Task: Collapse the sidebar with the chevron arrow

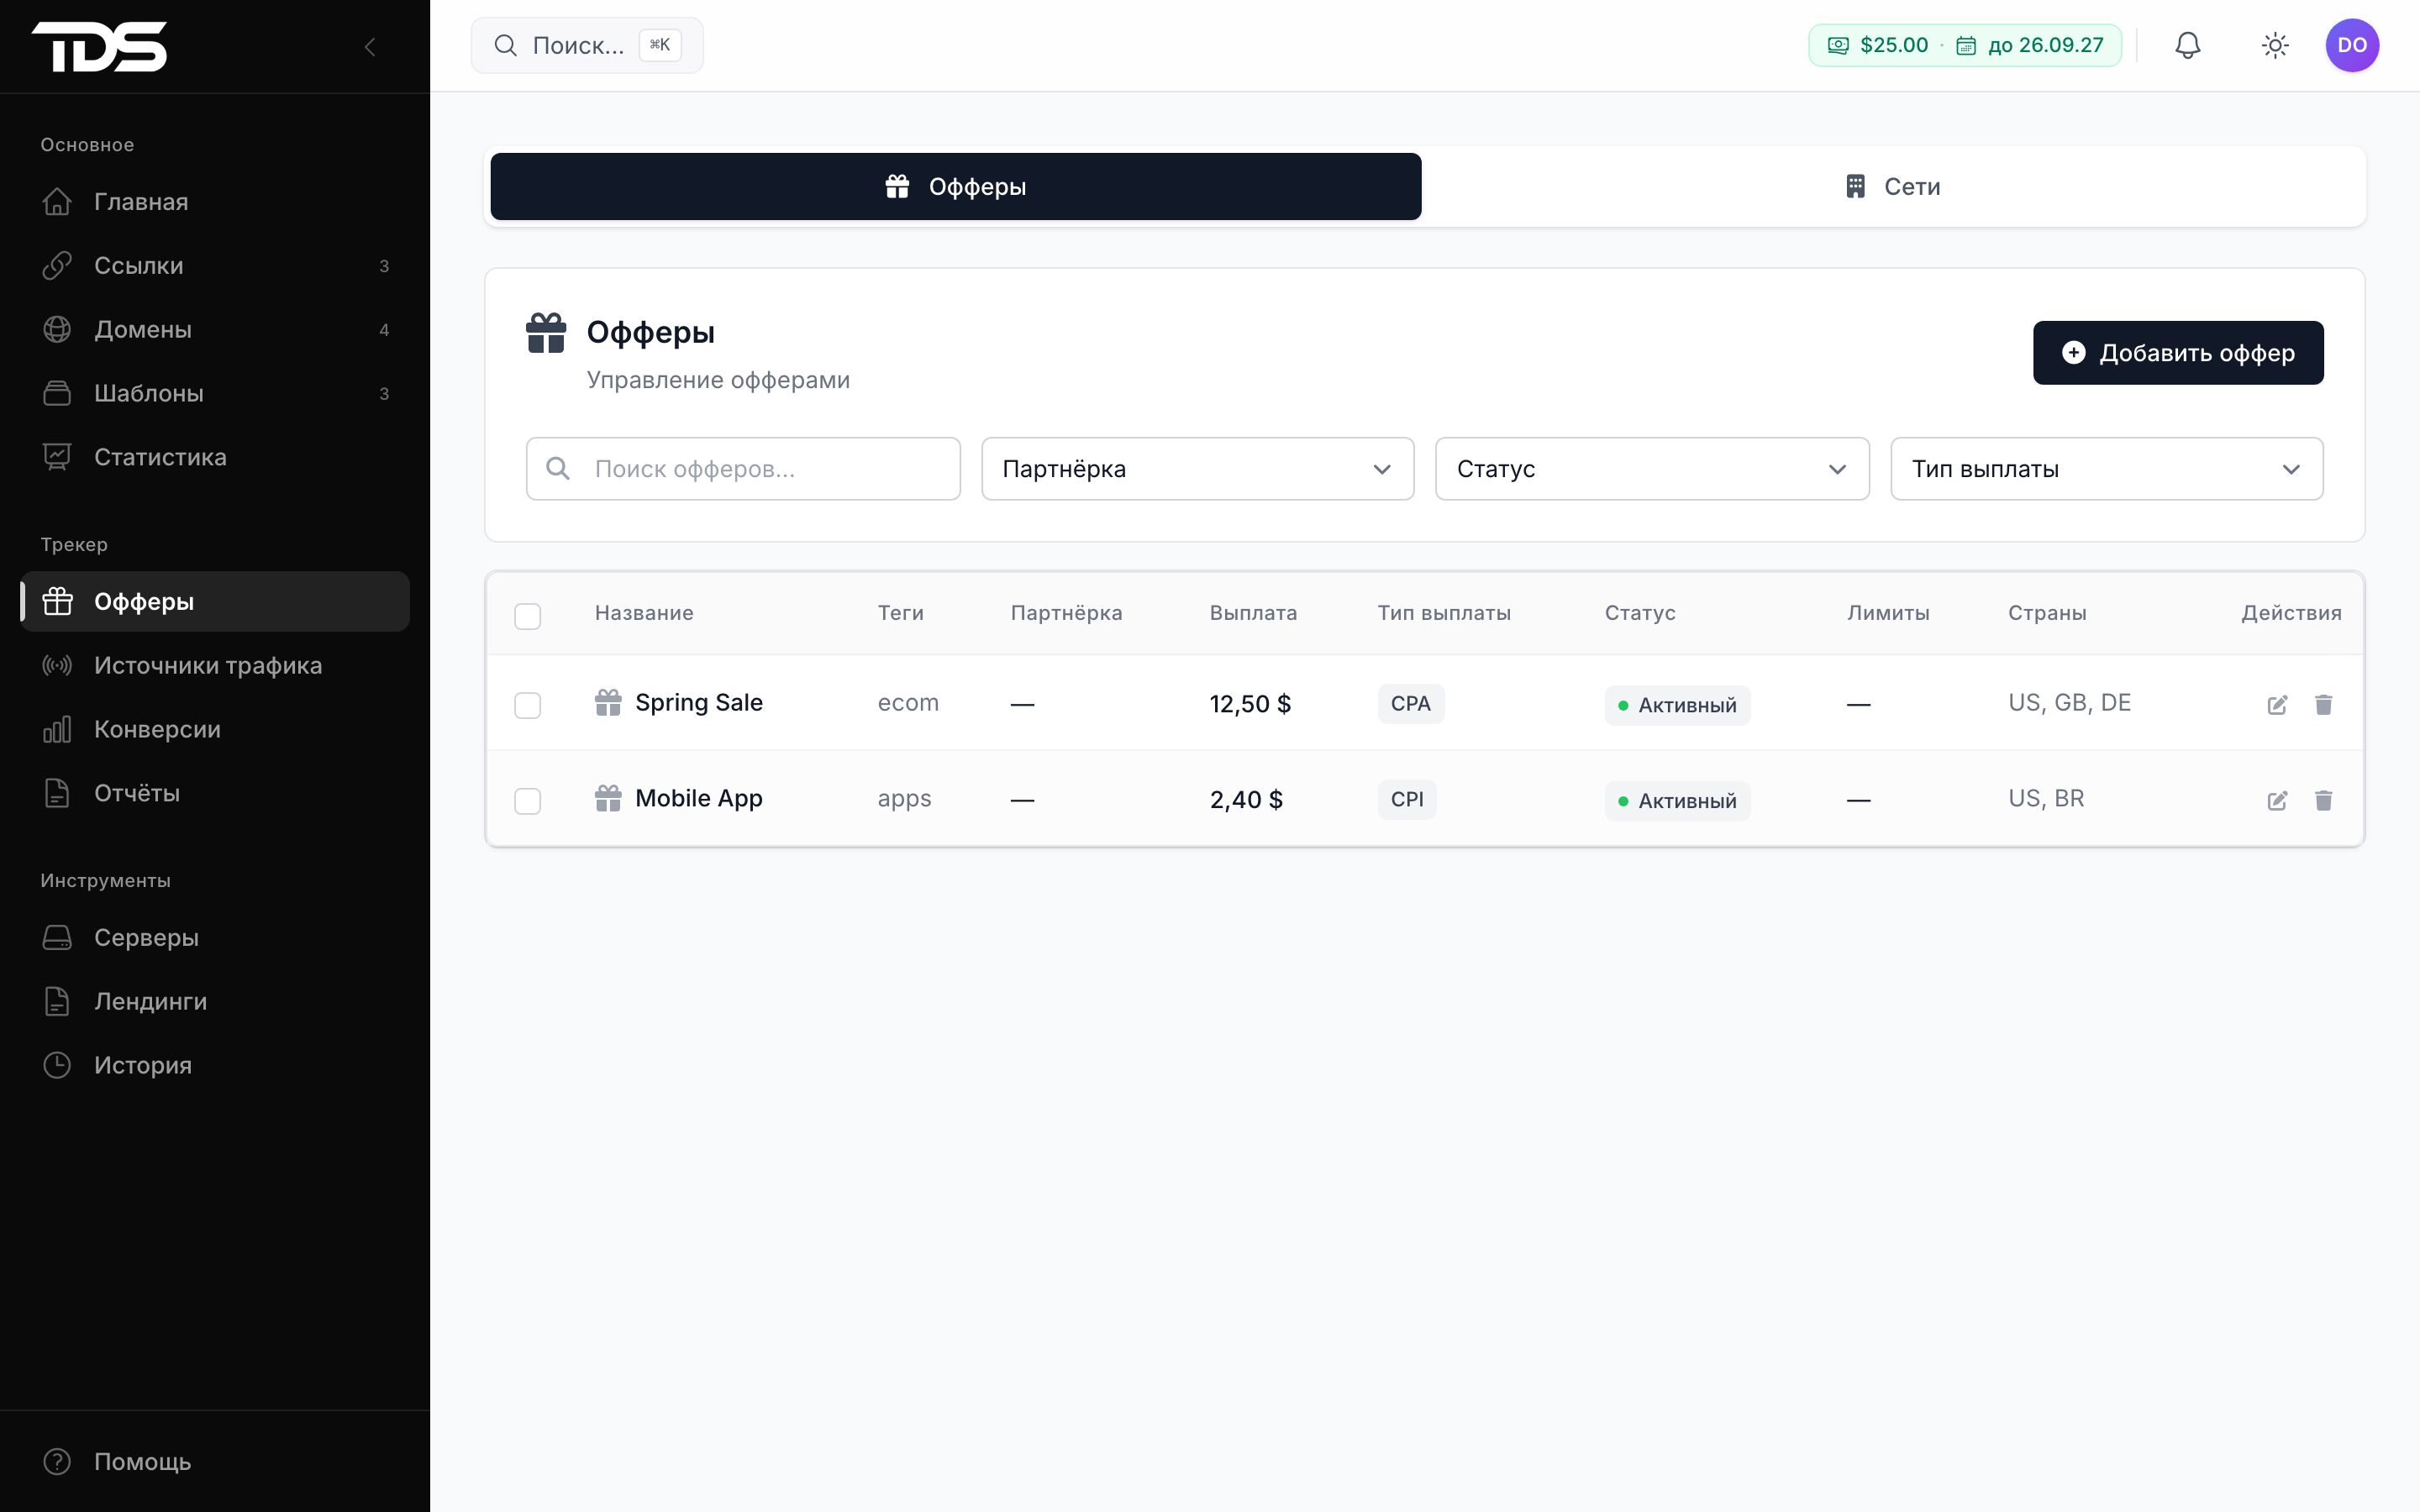Action: coord(370,47)
